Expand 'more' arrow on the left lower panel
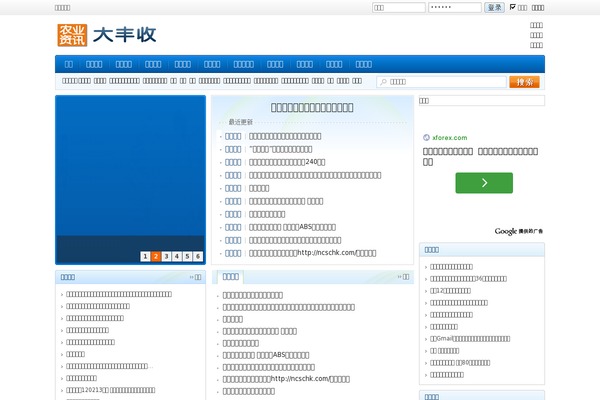Screen dimensions: 600x400 click(x=194, y=277)
